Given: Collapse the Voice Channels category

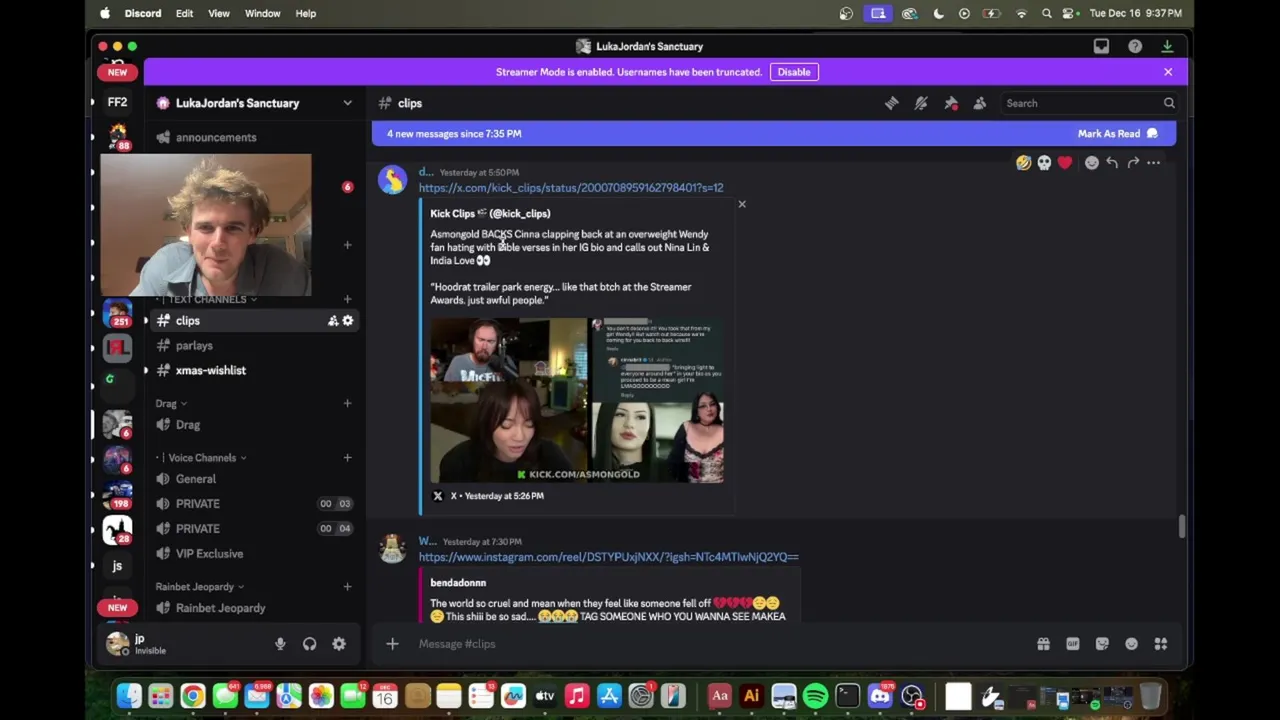Looking at the screenshot, I should tap(202, 458).
